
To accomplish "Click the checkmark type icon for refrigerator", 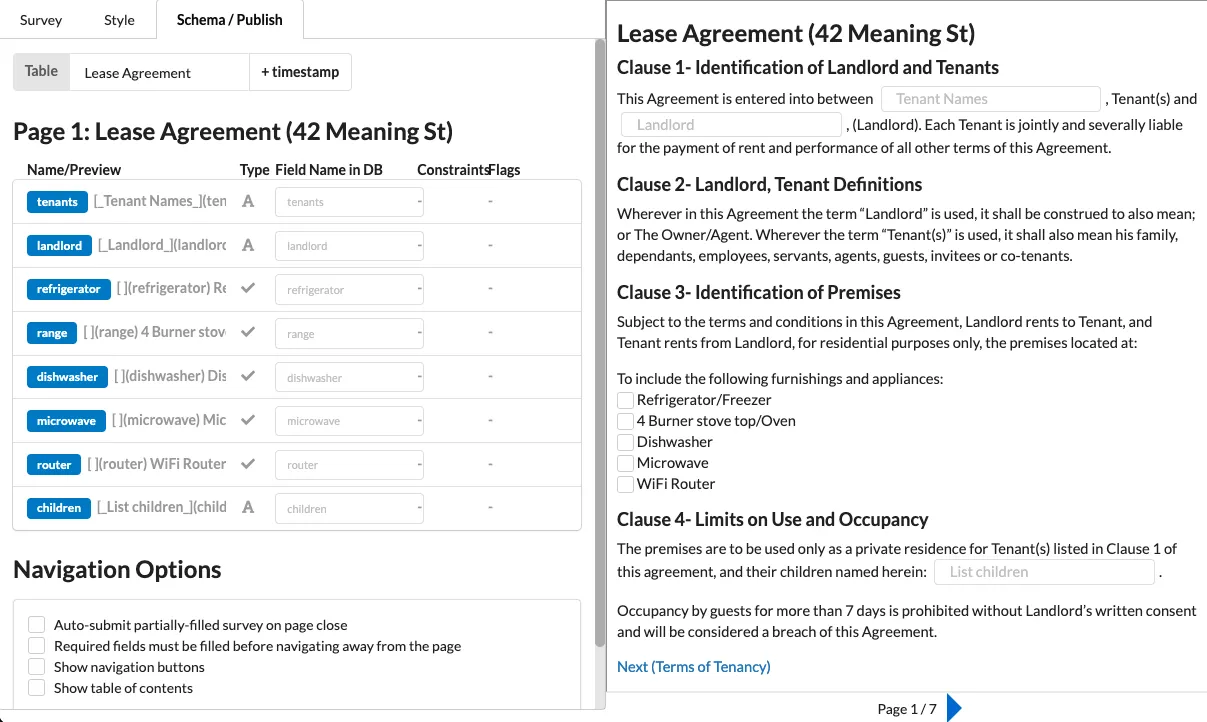I will [248, 289].
